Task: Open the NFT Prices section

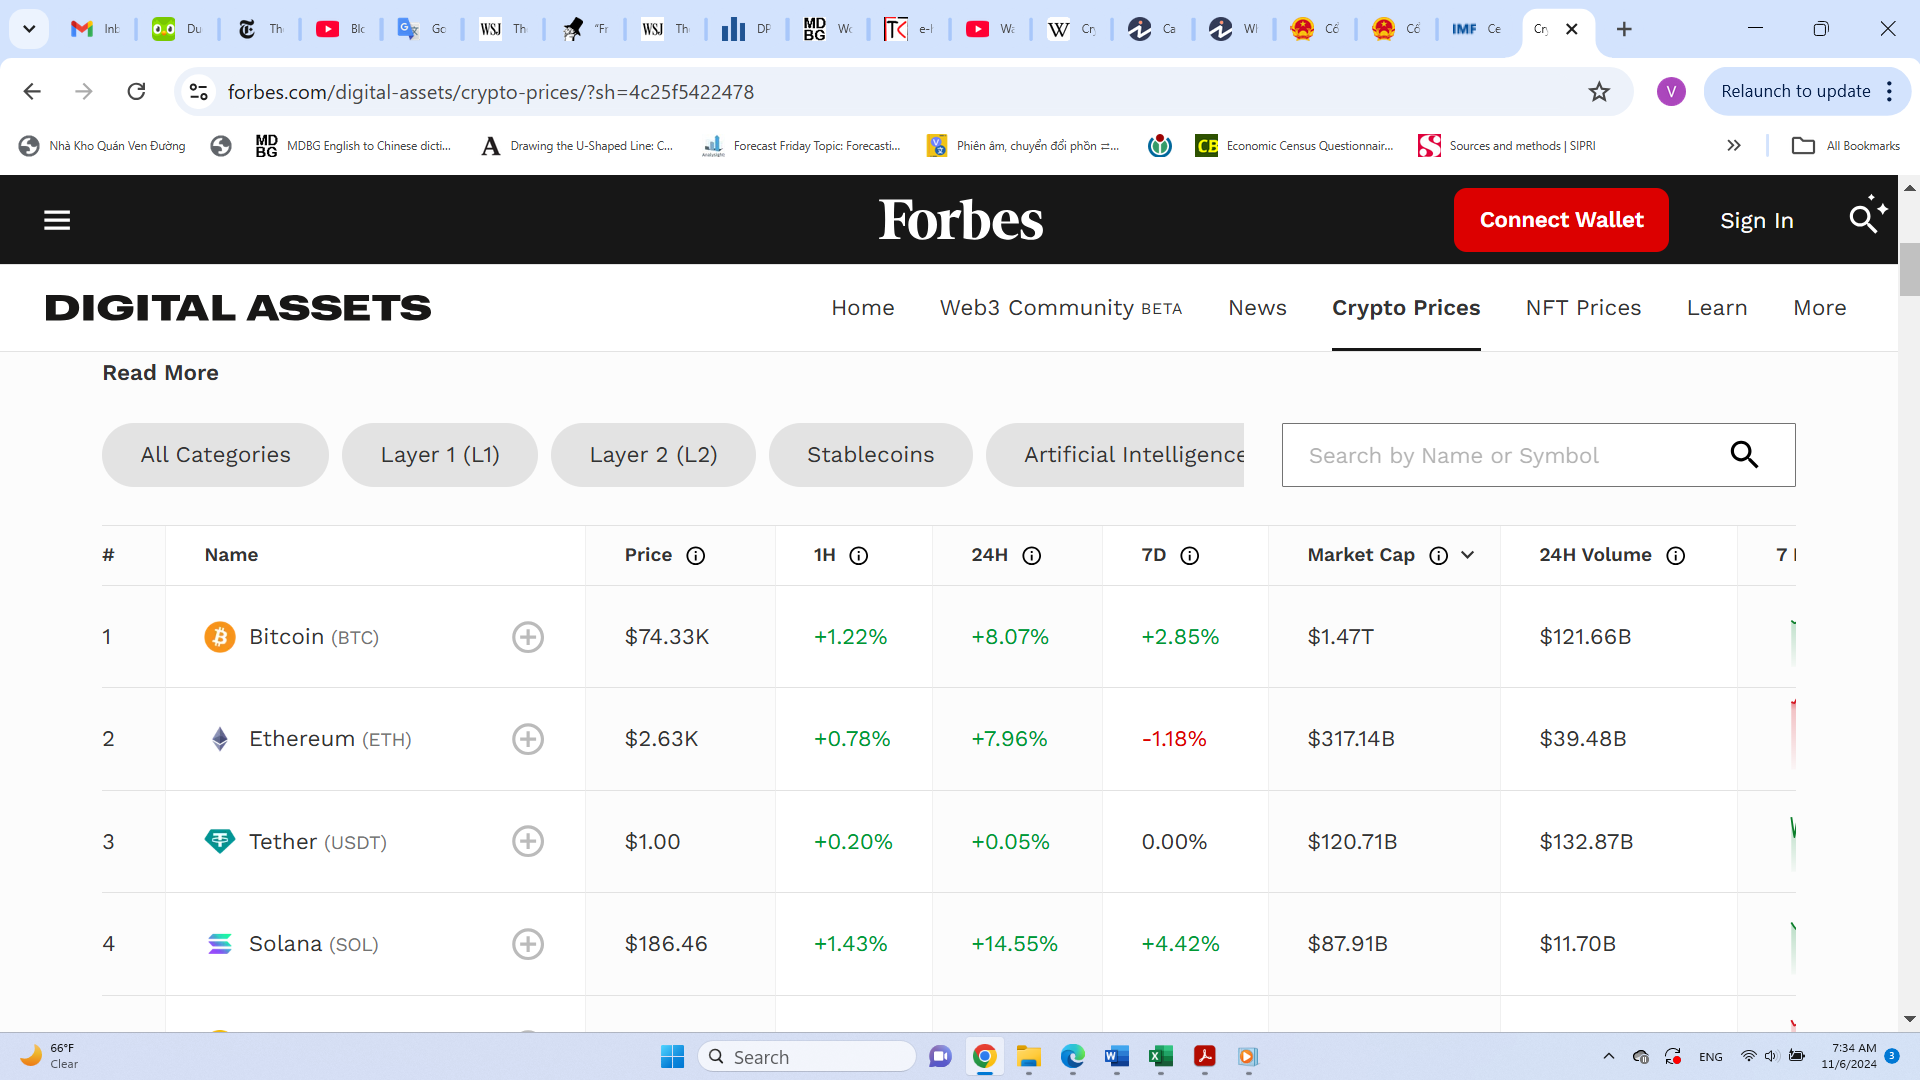Action: 1583,308
